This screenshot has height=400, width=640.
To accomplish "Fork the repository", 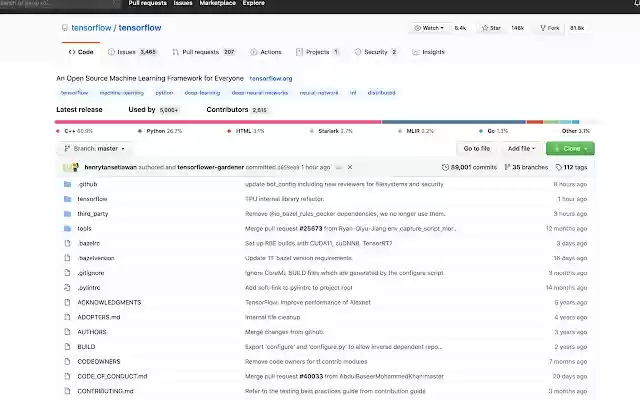I will (x=549, y=28).
